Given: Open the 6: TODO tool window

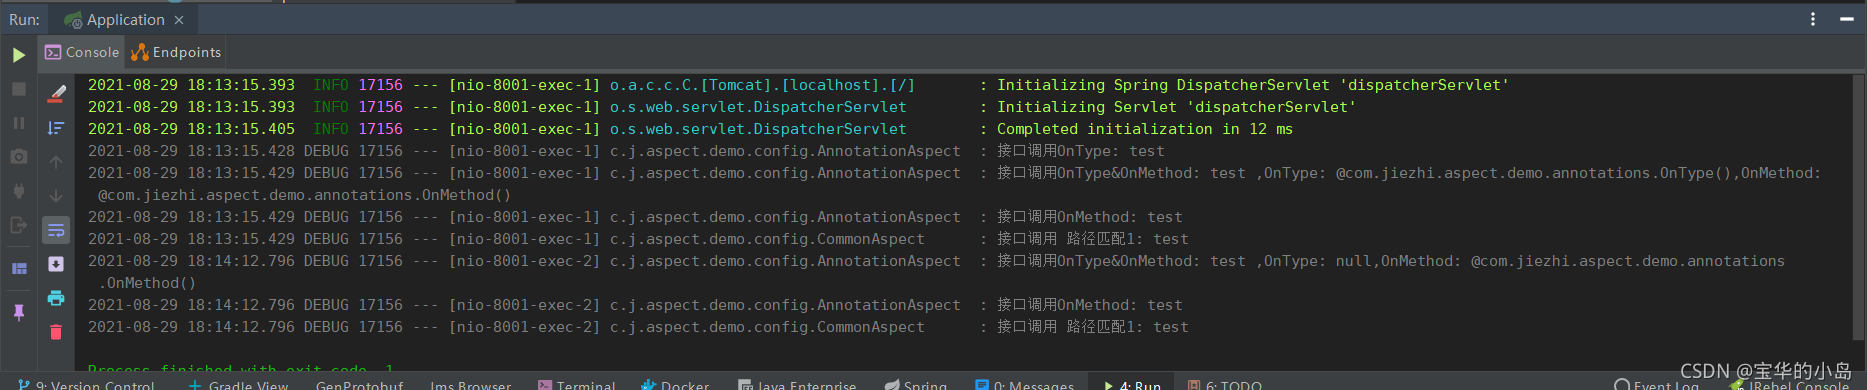Looking at the screenshot, I should [1225, 385].
